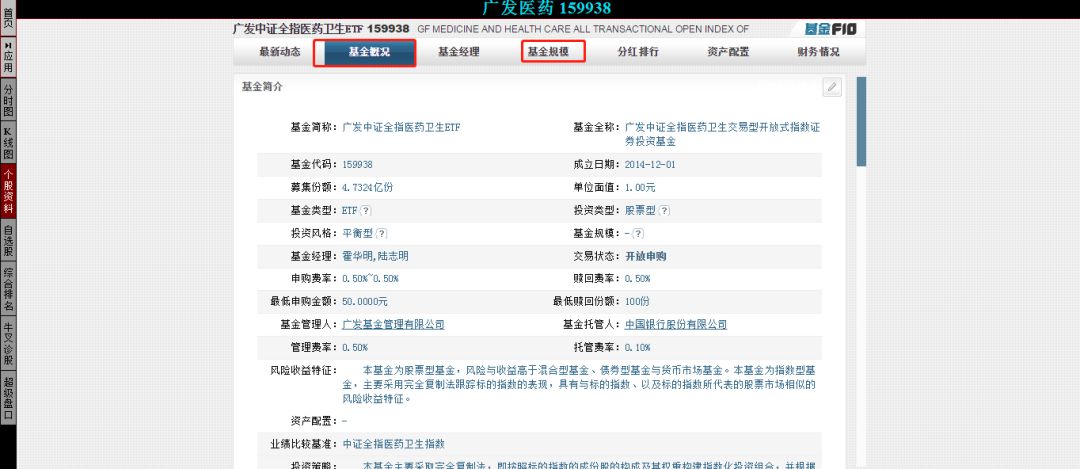This screenshot has width=1080, height=469.
Task: Open help icon next to 基金规模 value
Action: tap(638, 233)
